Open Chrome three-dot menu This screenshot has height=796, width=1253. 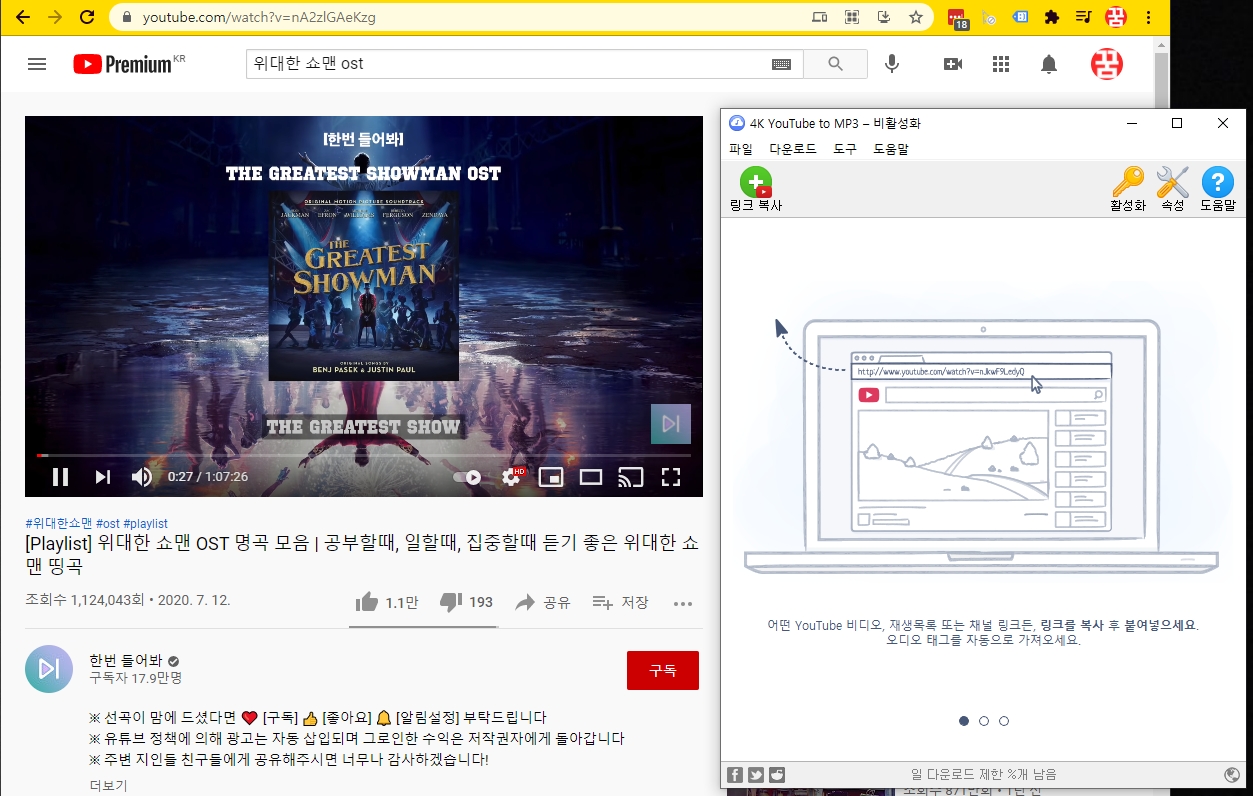point(1148,17)
